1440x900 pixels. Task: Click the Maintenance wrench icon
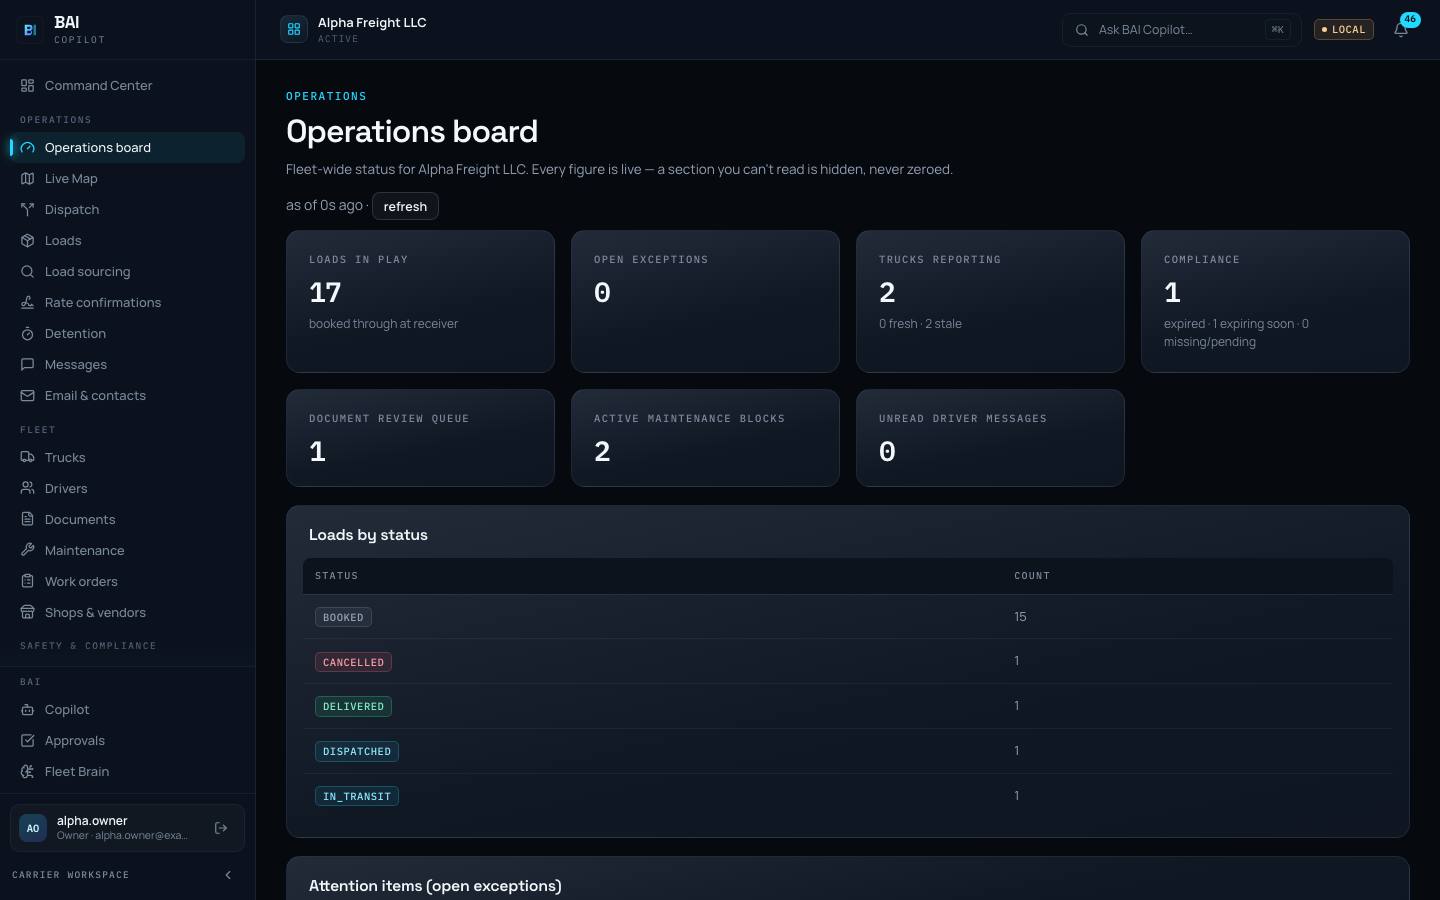pyautogui.click(x=27, y=551)
